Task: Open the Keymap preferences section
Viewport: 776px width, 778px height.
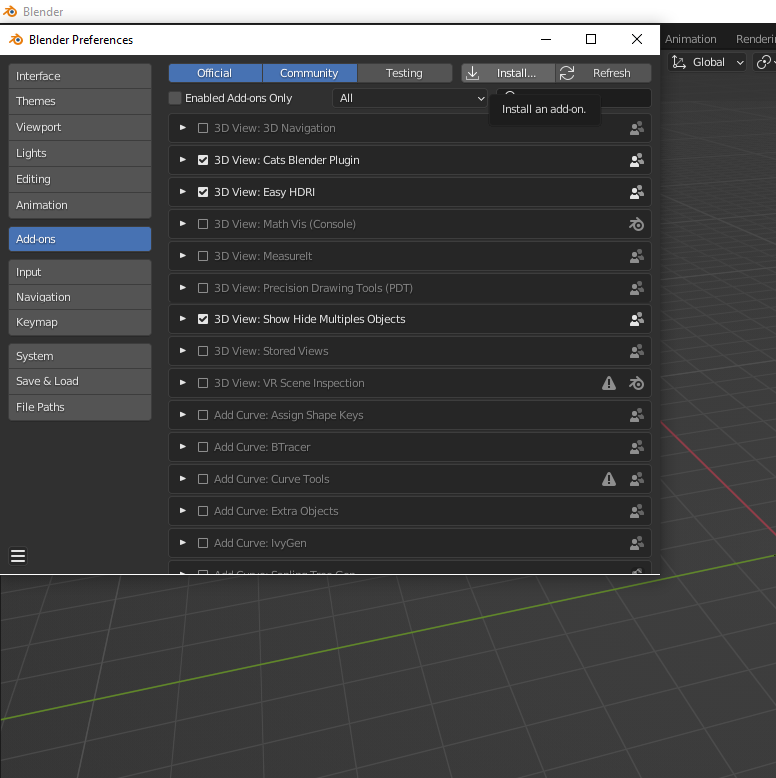Action: (x=80, y=322)
